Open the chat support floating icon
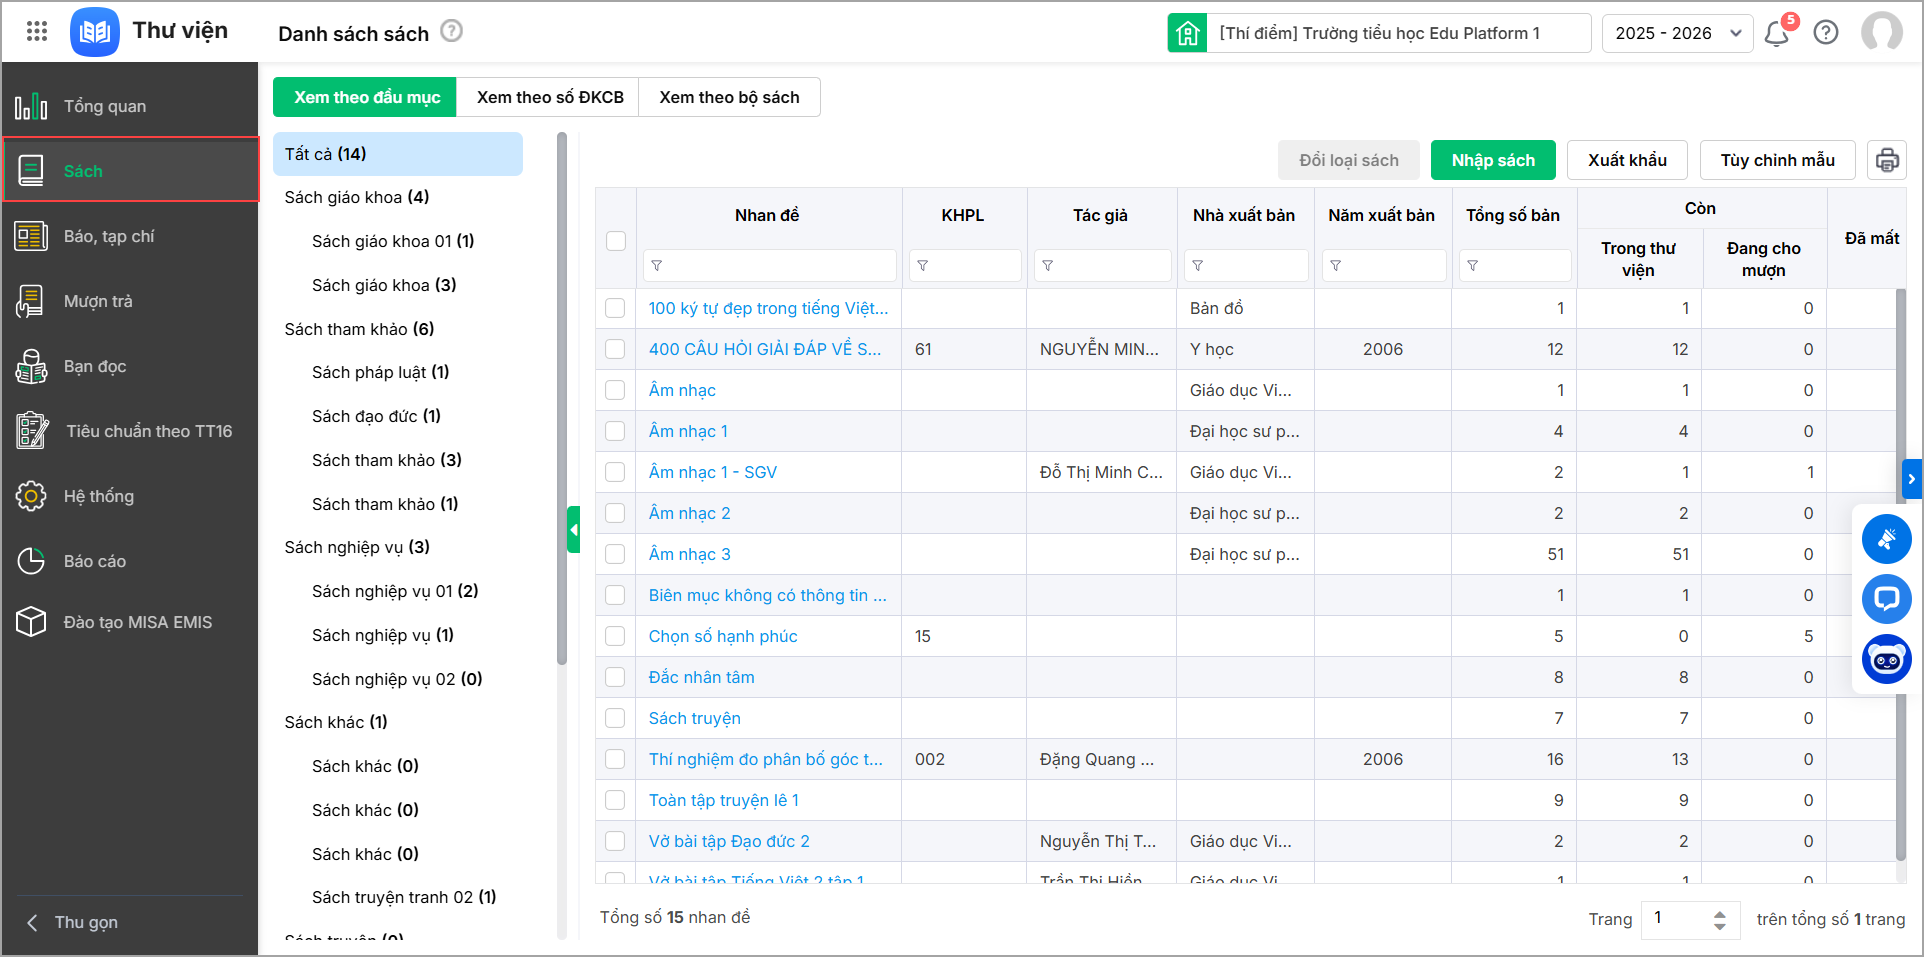Viewport: 1924px width, 957px height. click(1886, 599)
